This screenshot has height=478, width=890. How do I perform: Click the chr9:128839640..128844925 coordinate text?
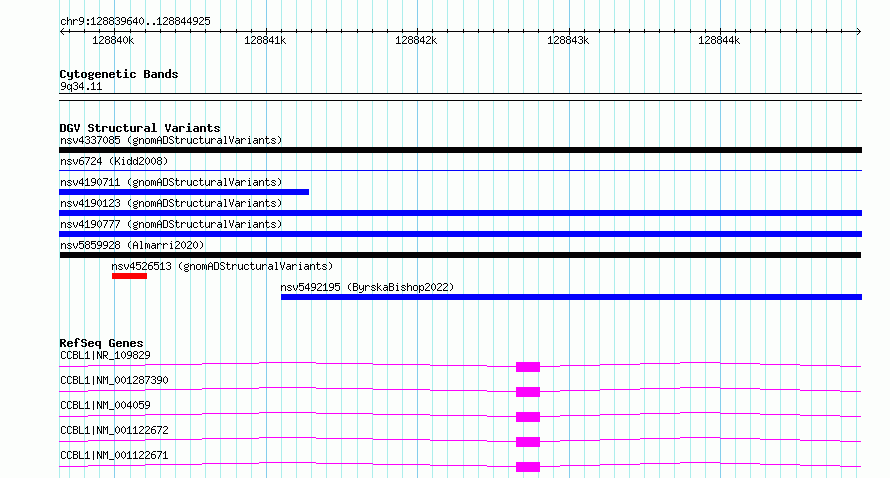click(135, 21)
